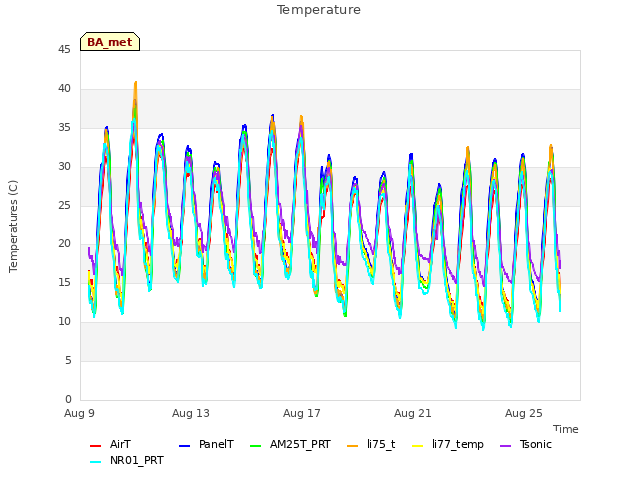This screenshot has height=480, width=640.
Task: Click the 25 y-axis value
Action: pyautogui.click(x=64, y=205)
